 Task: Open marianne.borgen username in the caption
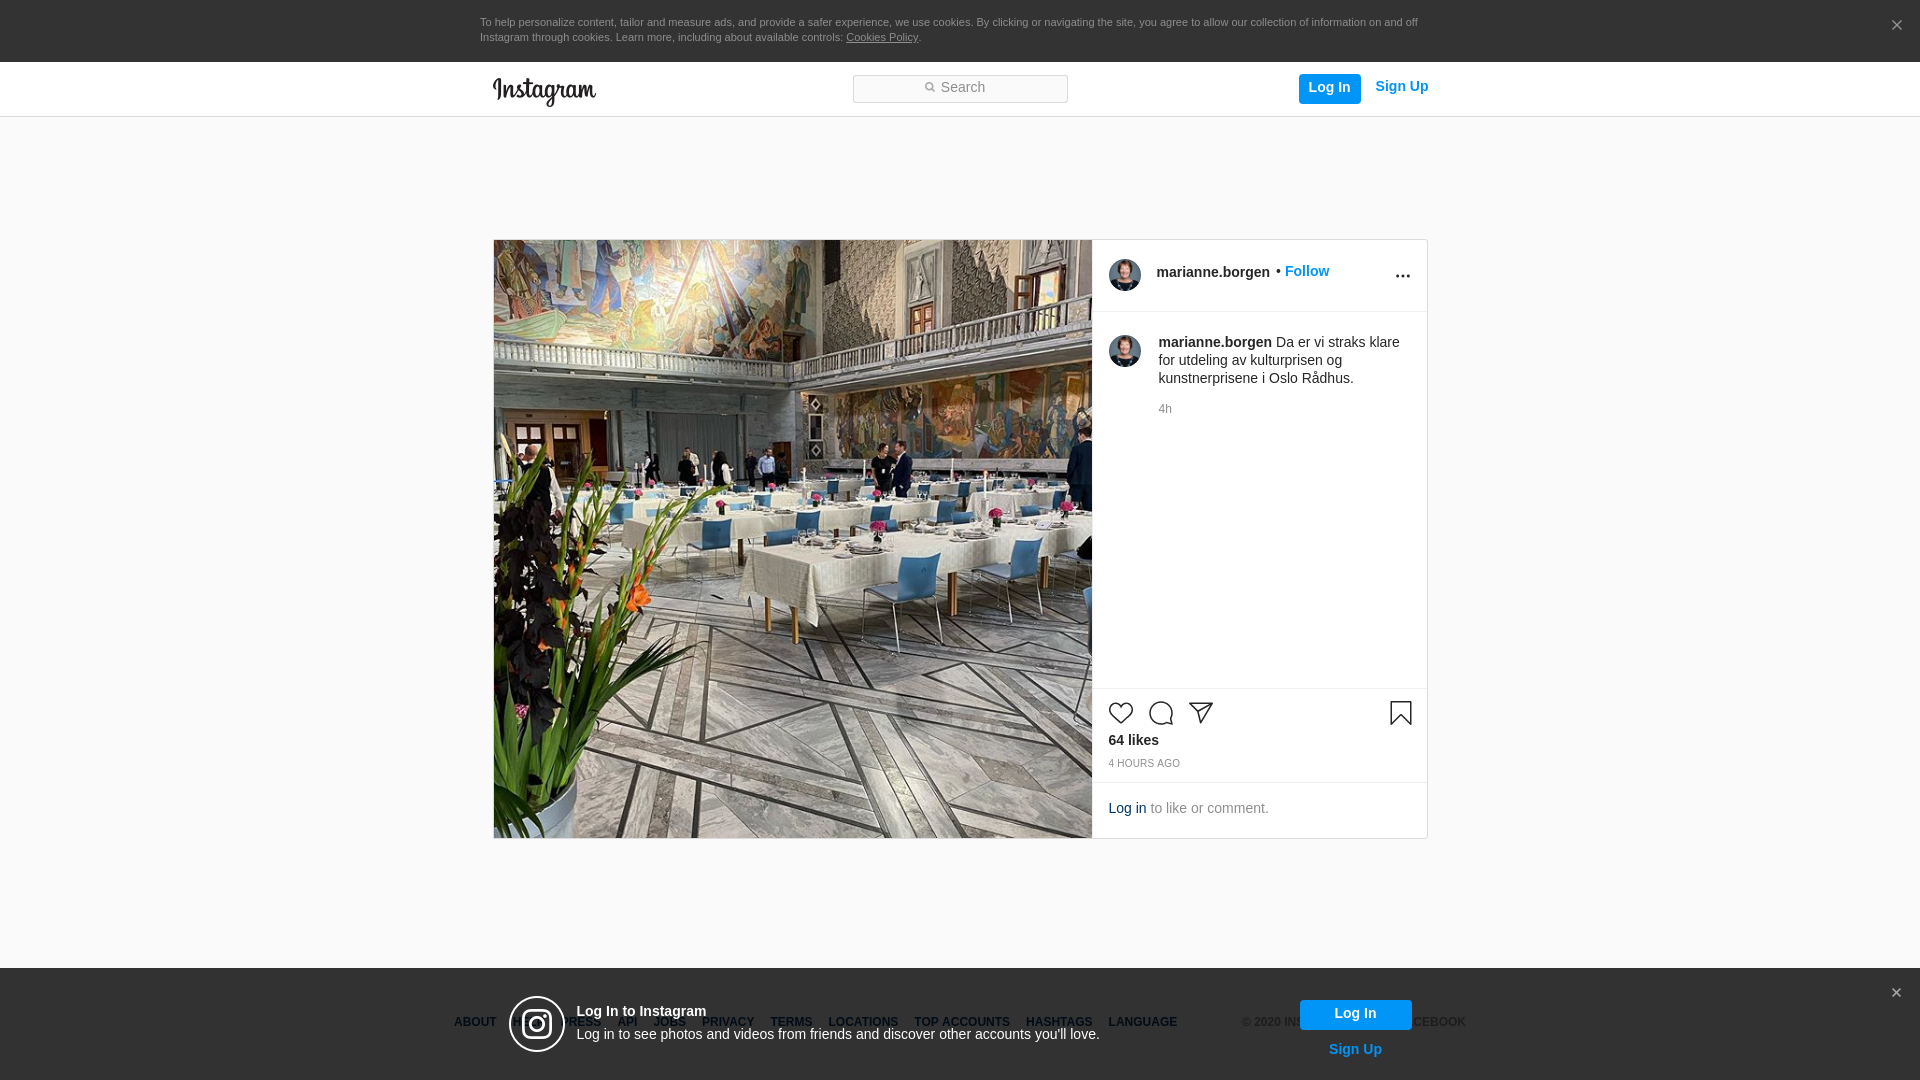(1215, 342)
